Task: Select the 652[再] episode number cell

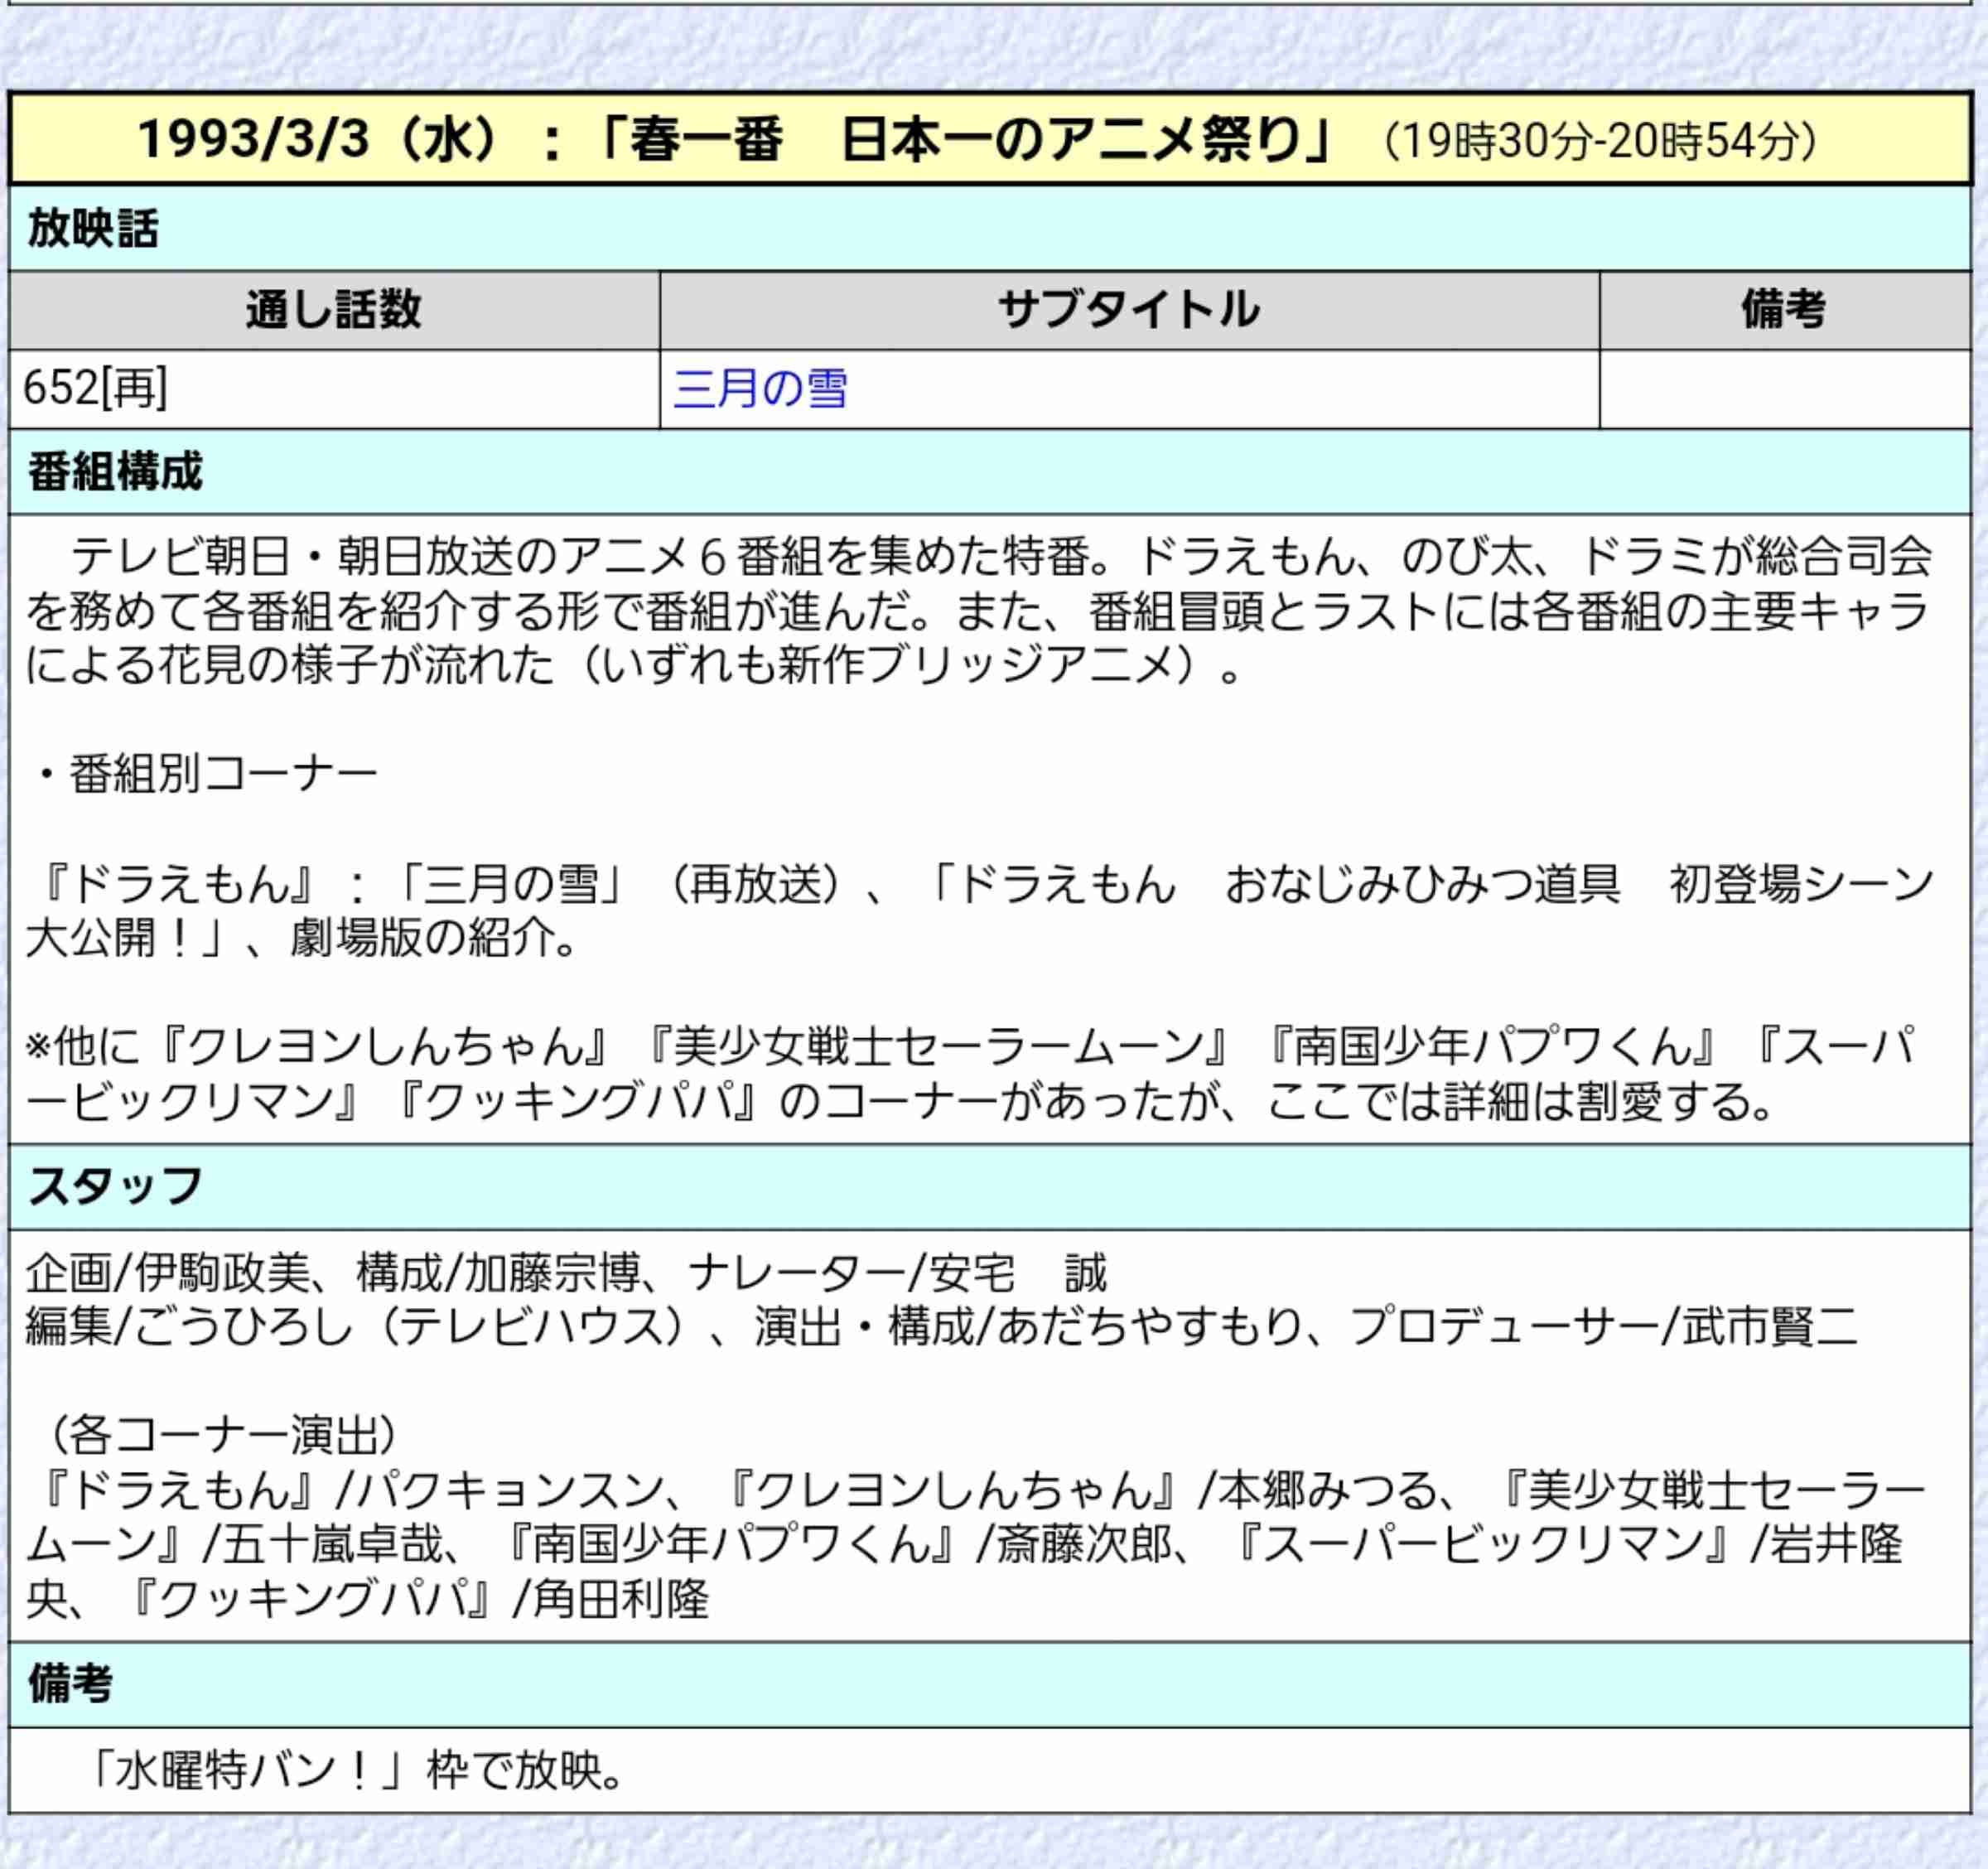Action: tap(334, 390)
